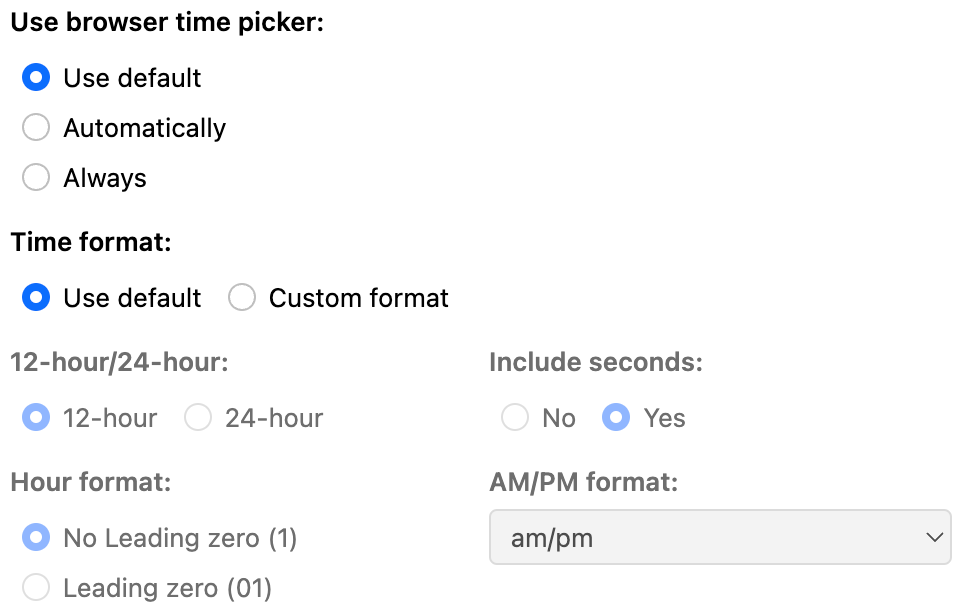The image size is (962, 612).
Task: Click the 'Hour format:' label
Action: tap(91, 482)
